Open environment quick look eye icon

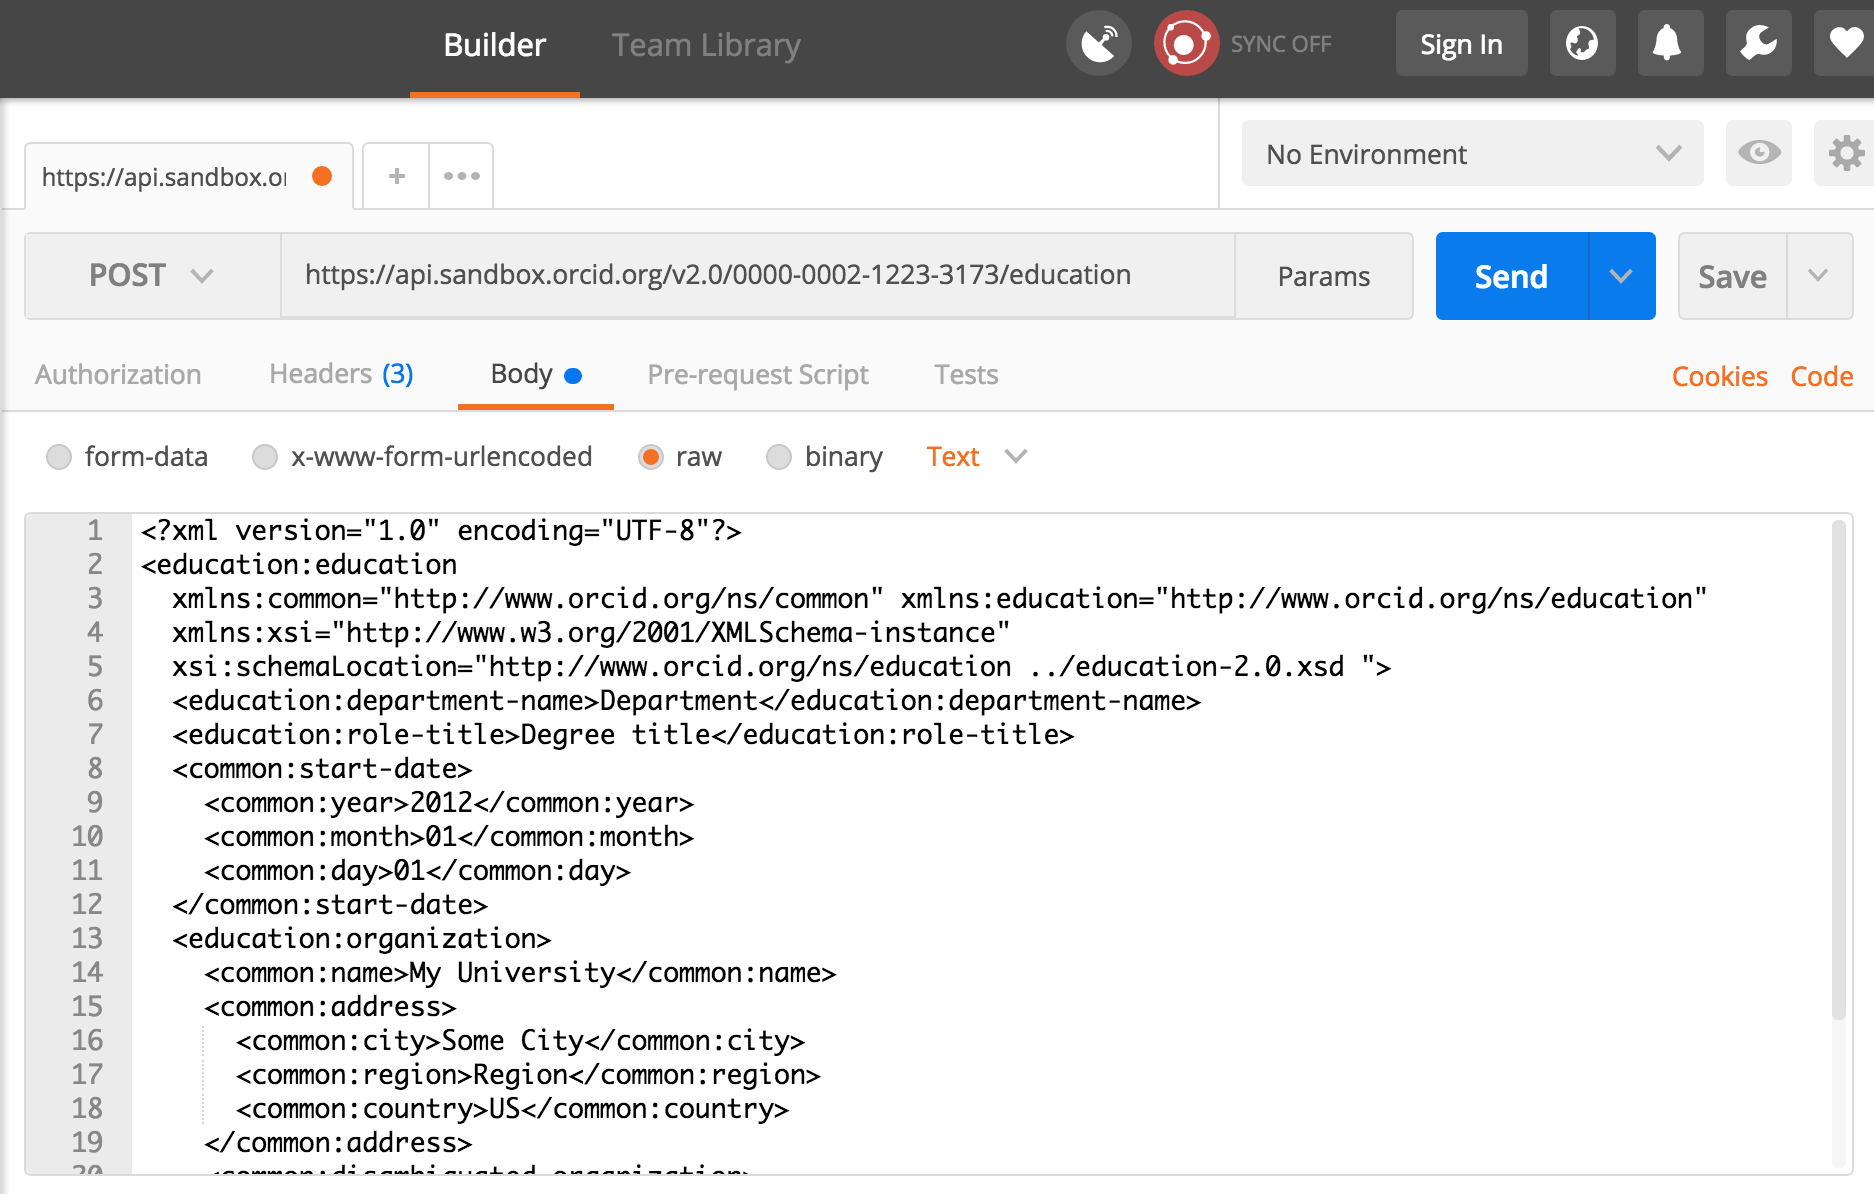[1759, 153]
